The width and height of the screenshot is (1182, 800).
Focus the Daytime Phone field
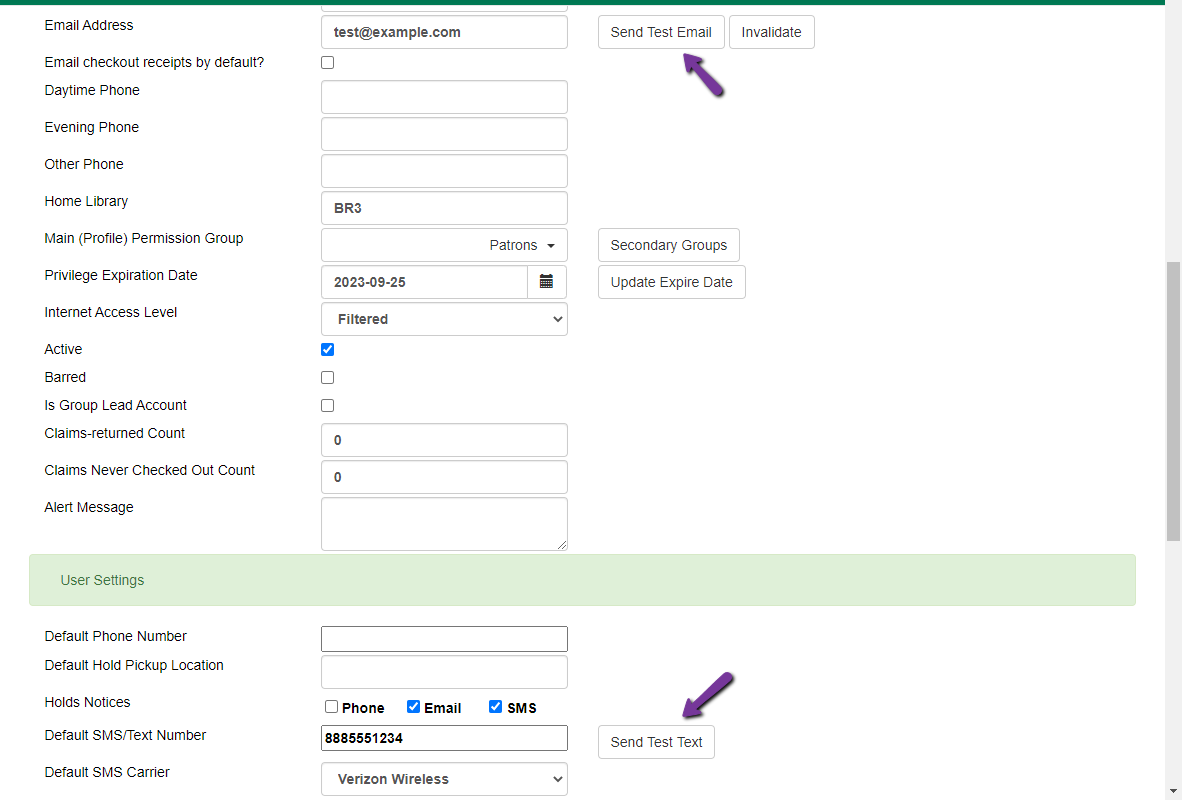tap(444, 97)
